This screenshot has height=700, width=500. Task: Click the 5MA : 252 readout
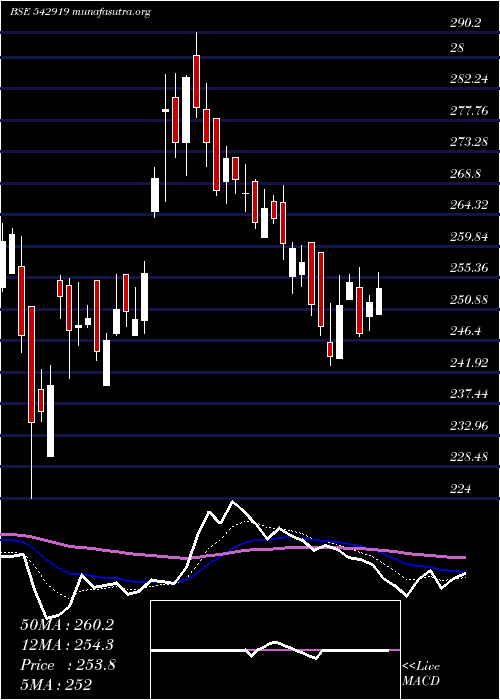point(57,685)
